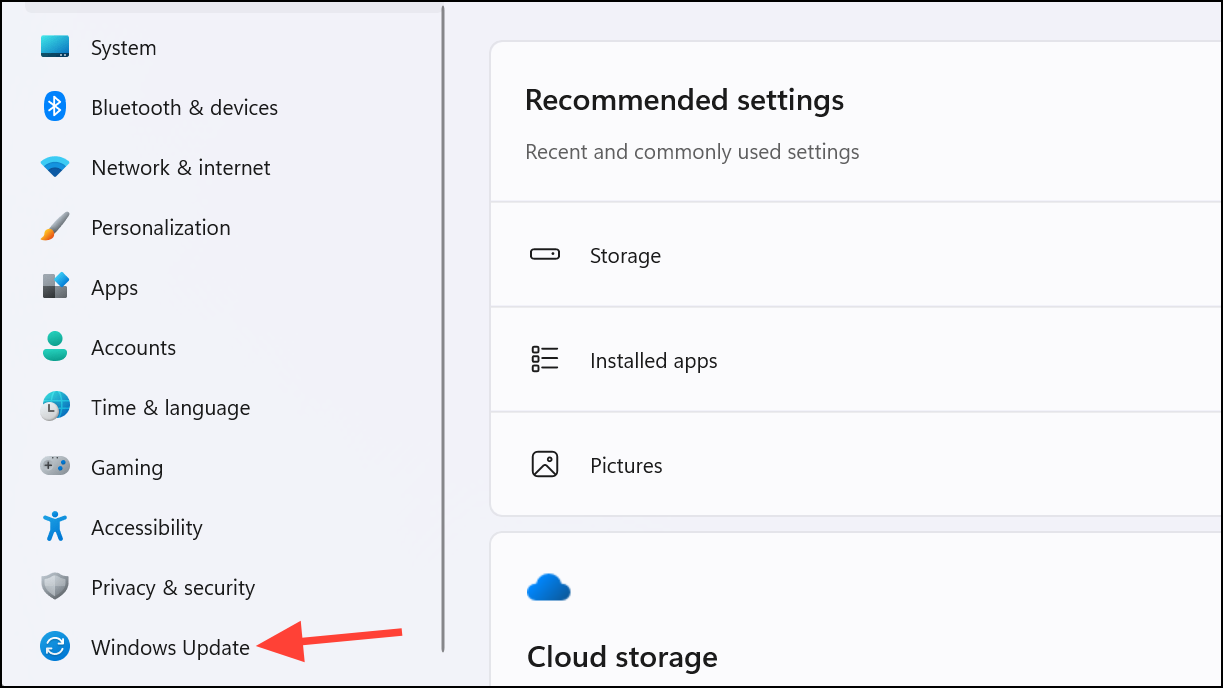Open the Pictures recommended setting
Screen dimensions: 1223x688
pos(626,466)
